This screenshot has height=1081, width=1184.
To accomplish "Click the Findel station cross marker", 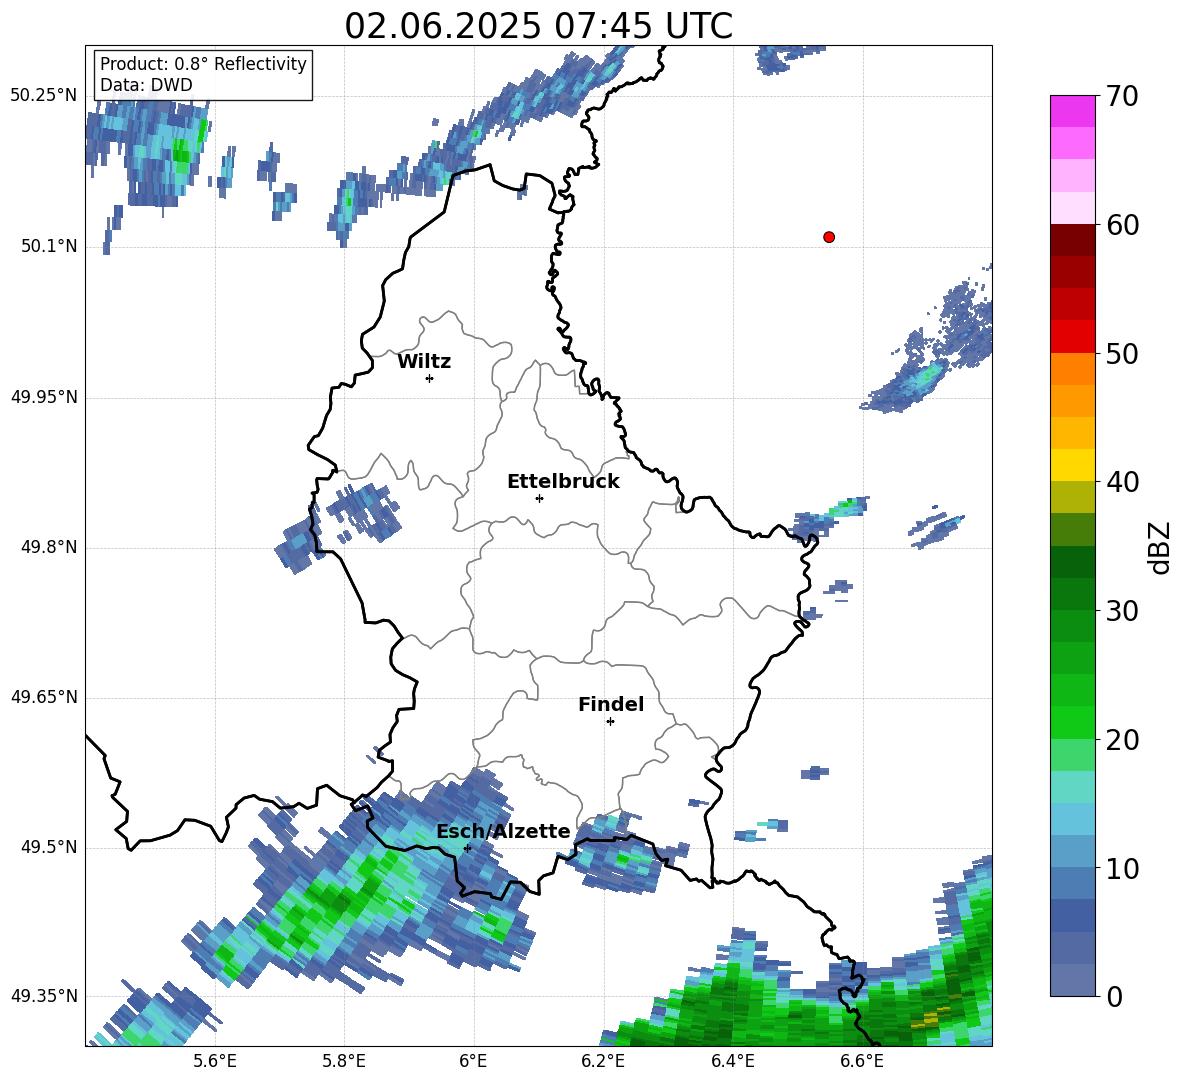I will (610, 722).
